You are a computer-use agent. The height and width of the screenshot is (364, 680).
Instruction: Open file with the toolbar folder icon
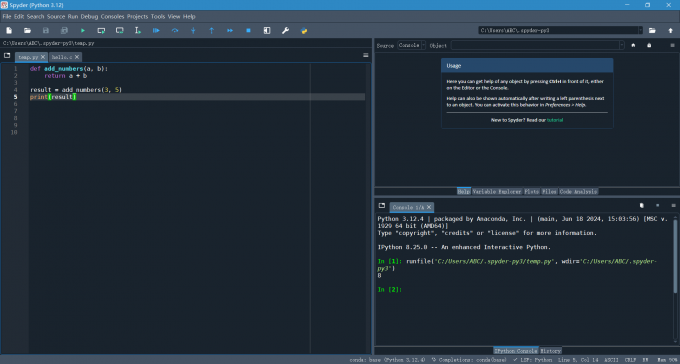(27, 30)
